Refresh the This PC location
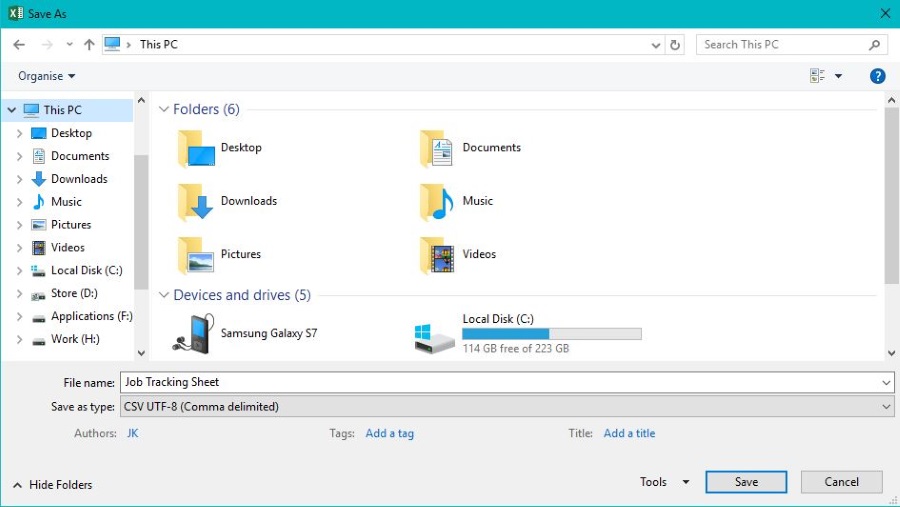 675,45
